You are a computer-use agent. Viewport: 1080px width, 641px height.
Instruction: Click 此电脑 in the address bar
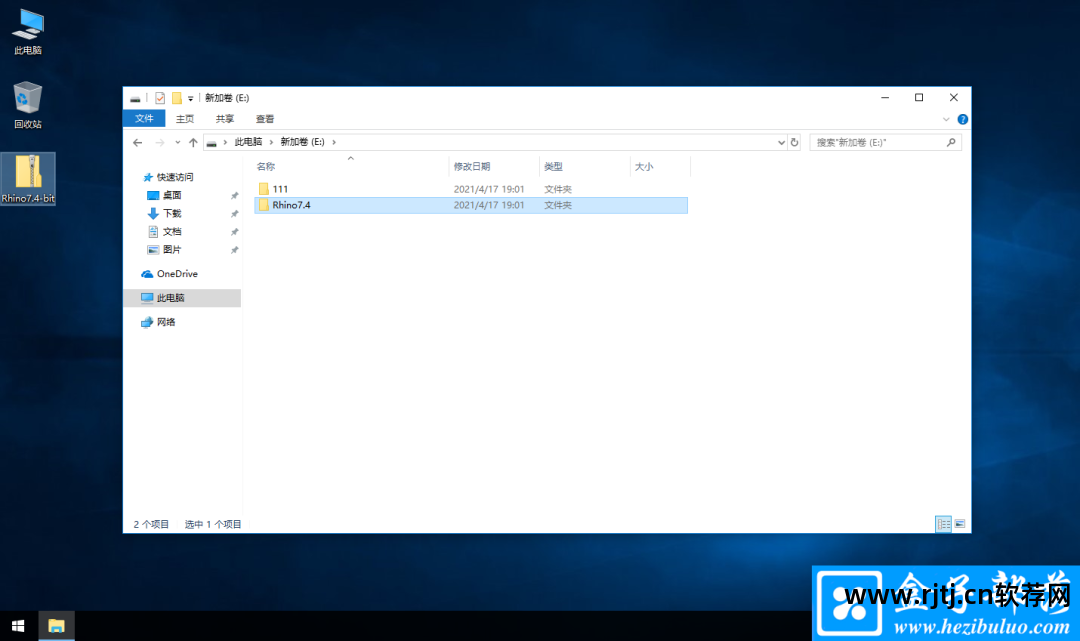pos(248,142)
